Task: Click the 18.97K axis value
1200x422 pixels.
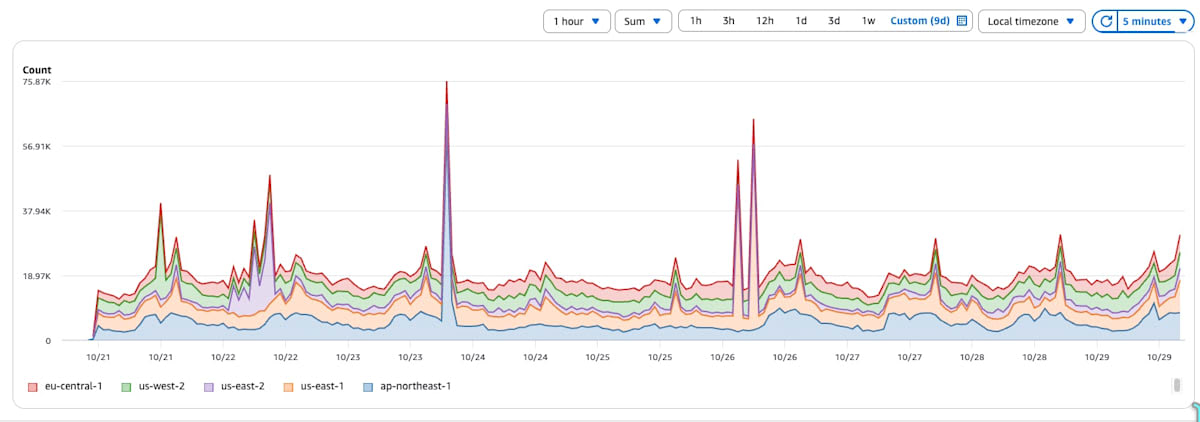Action: 37,276
